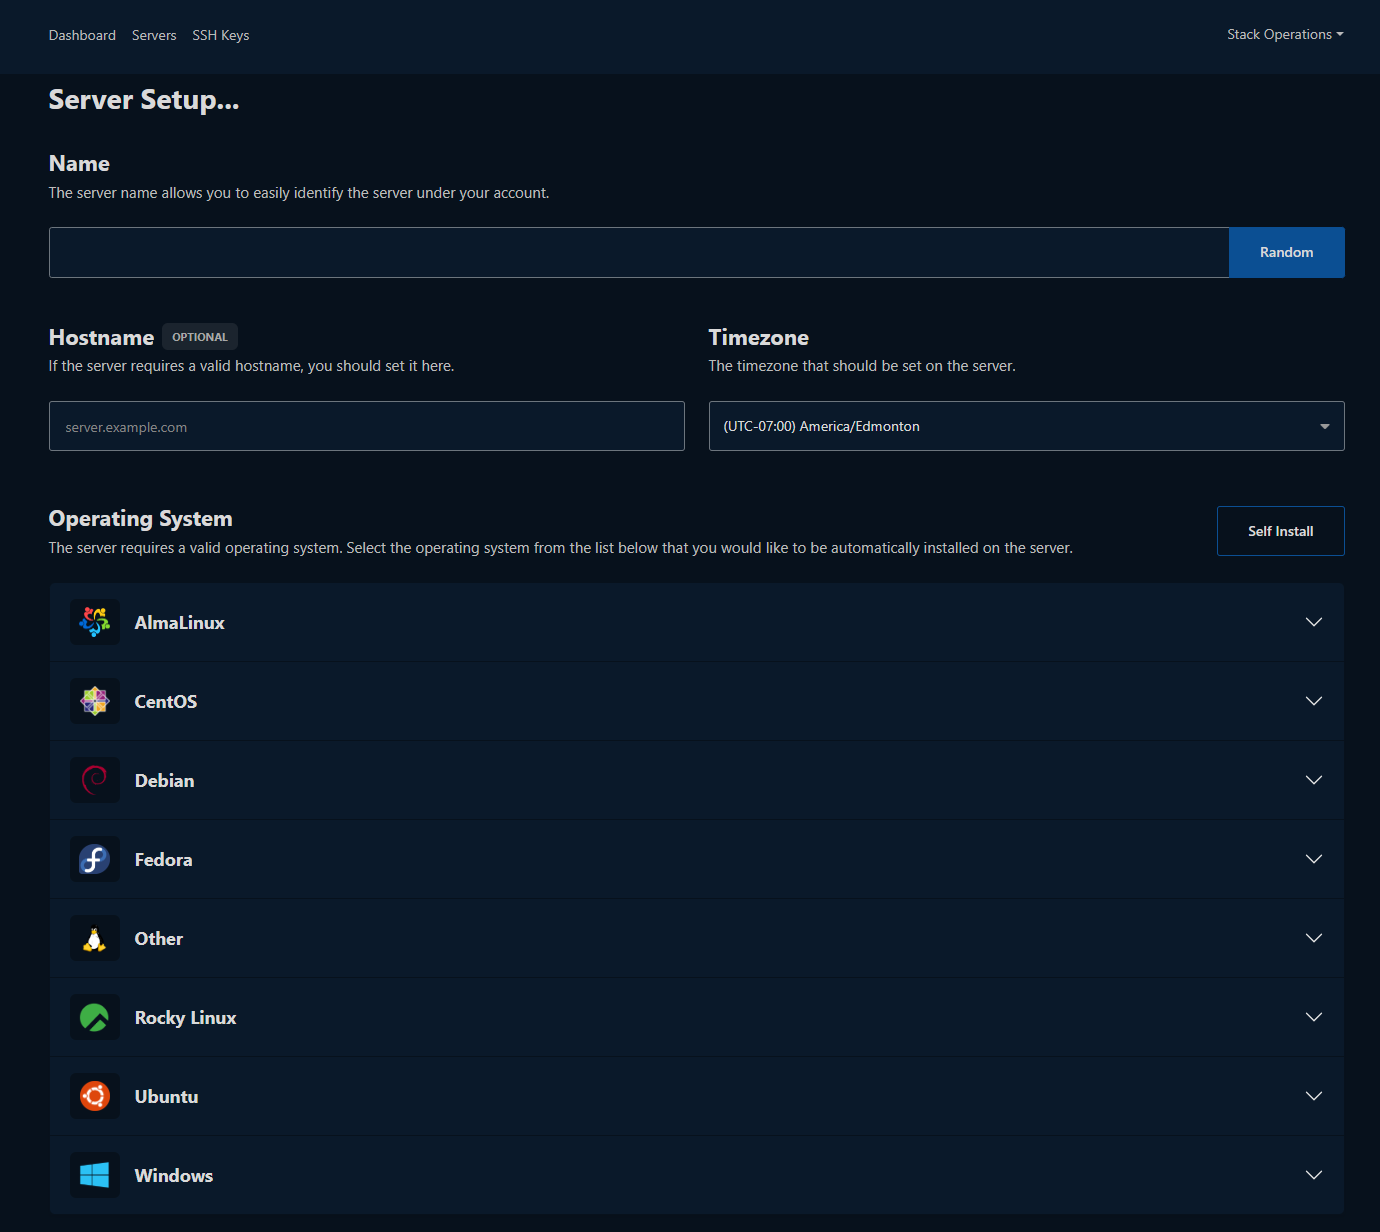Expand the Windows row chevron
The width and height of the screenshot is (1380, 1232).
1313,1175
